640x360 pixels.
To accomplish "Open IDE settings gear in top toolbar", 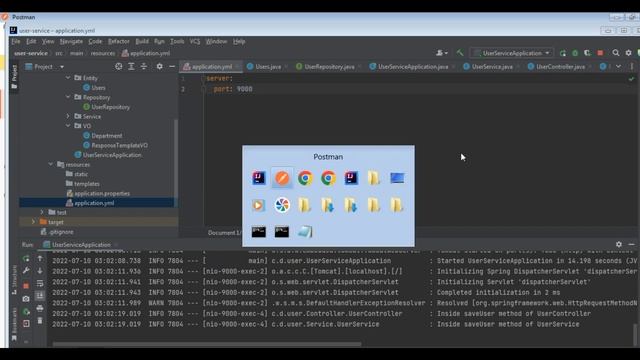I will [x=629, y=53].
